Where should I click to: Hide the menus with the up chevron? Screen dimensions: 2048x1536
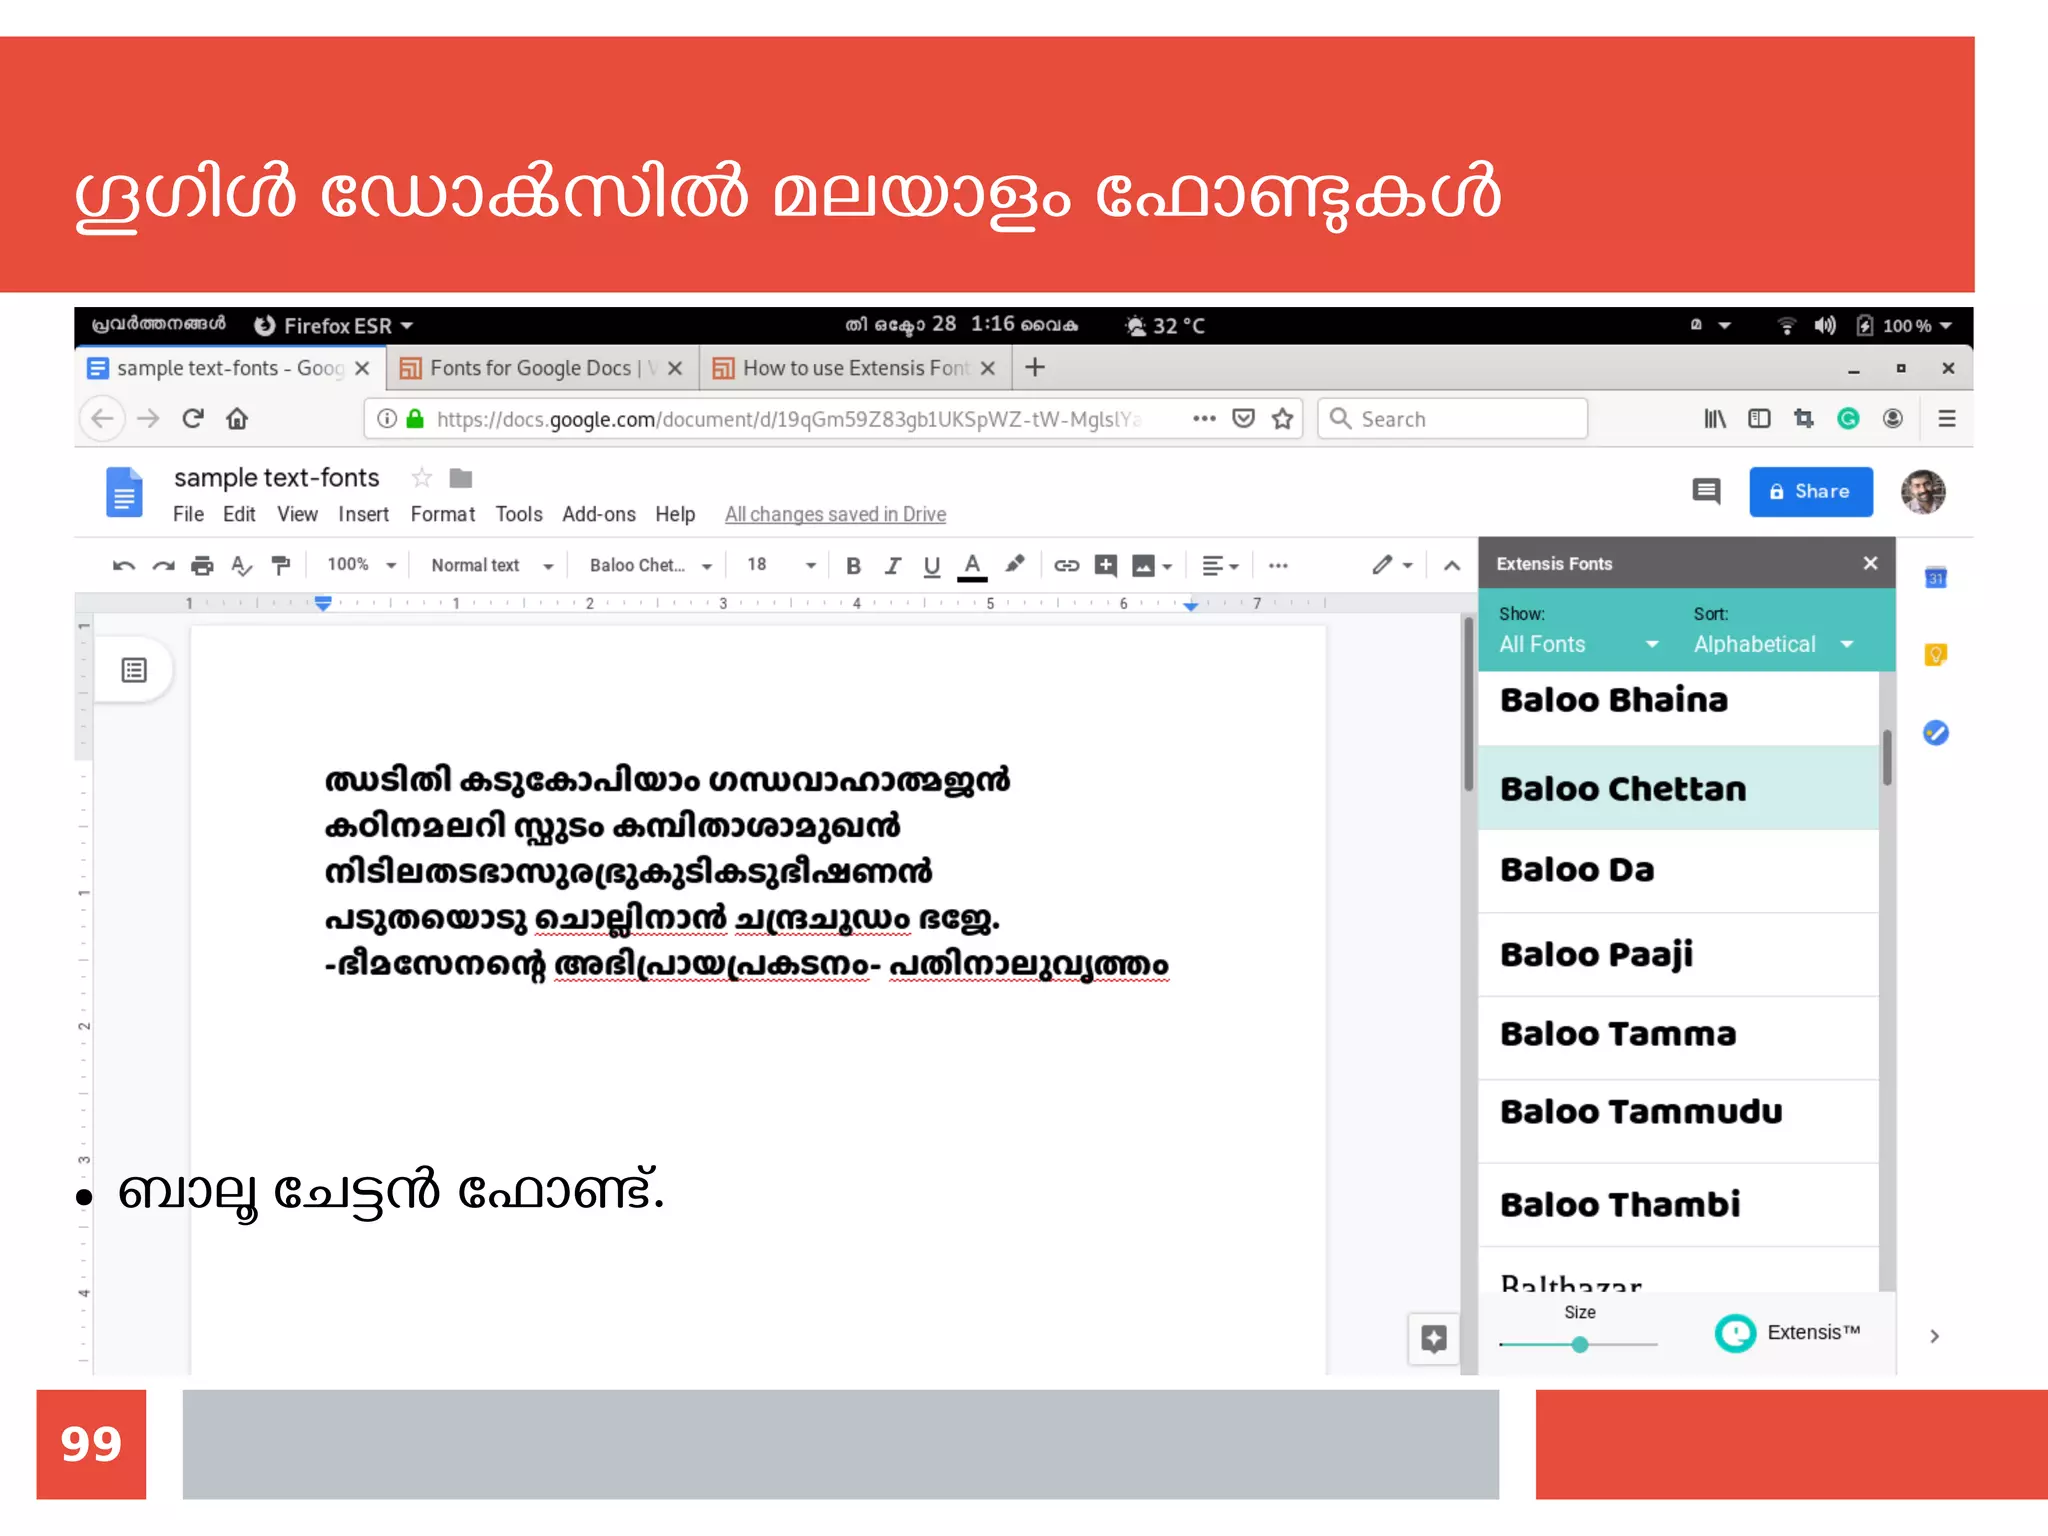[x=1452, y=566]
